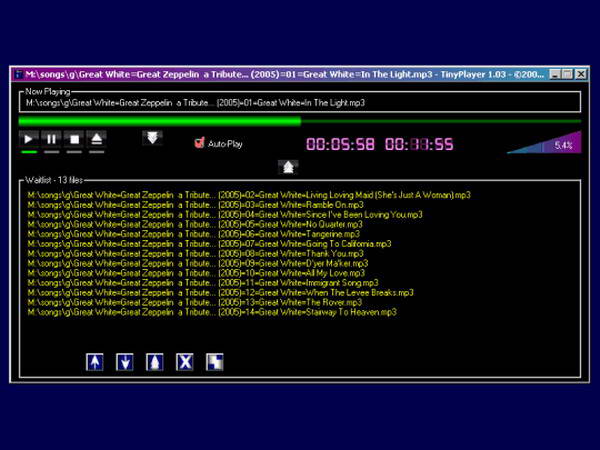This screenshot has height=450, width=600.
Task: Select 02 Living Loving Maid in waitlist
Action: point(249,195)
